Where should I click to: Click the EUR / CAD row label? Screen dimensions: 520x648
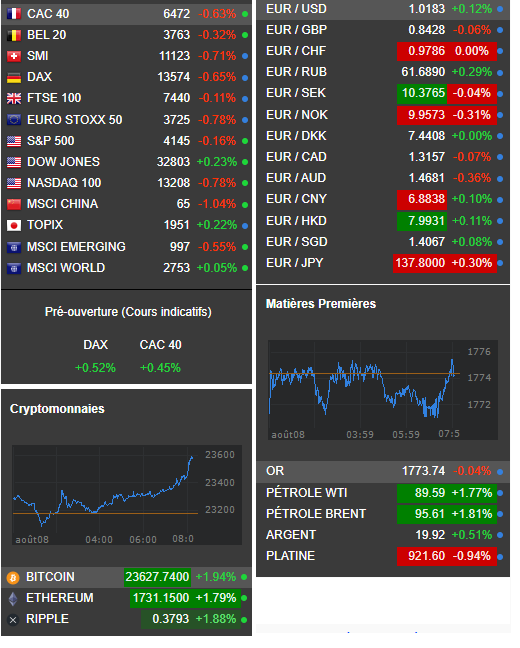[x=296, y=157]
